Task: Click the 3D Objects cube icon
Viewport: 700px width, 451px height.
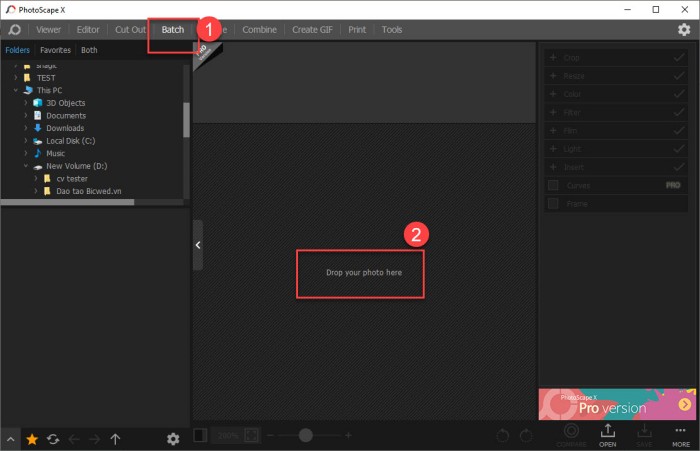Action: pyautogui.click(x=38, y=103)
